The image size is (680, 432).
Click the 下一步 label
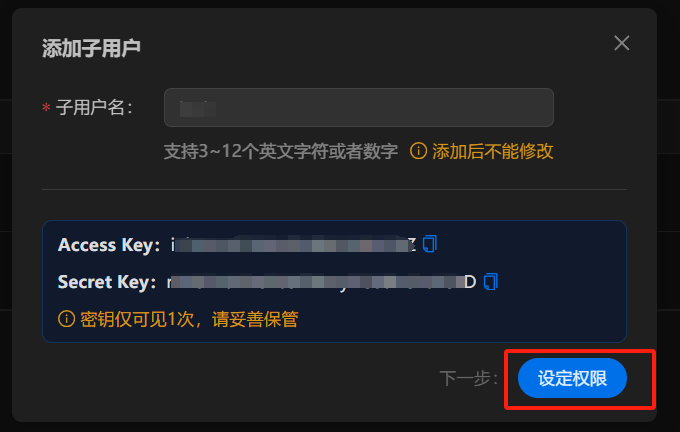tap(468, 378)
